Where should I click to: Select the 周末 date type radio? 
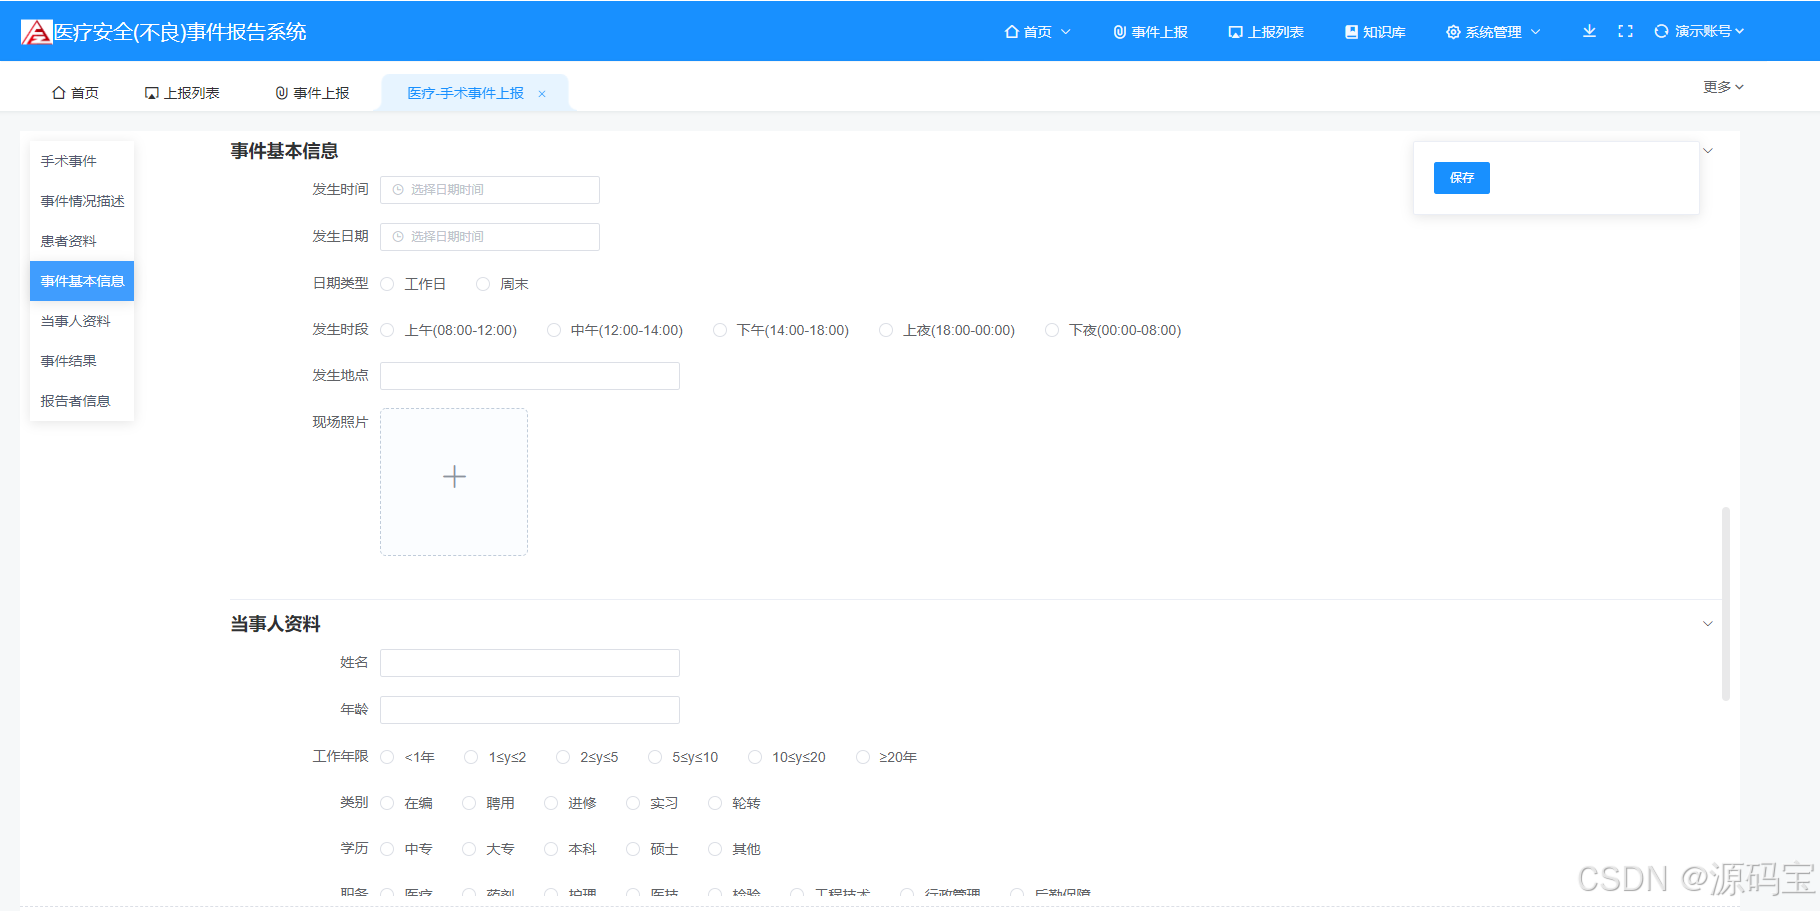pyautogui.click(x=483, y=284)
